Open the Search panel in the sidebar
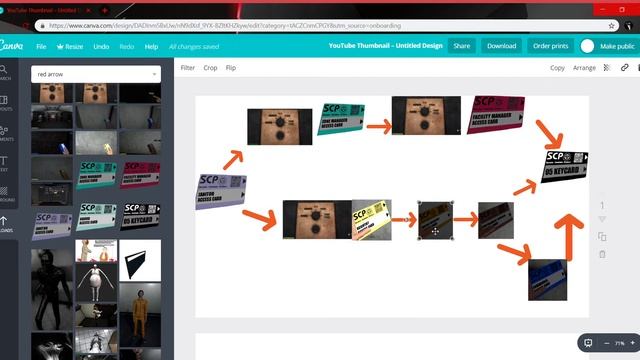640x360 pixels. 4,72
